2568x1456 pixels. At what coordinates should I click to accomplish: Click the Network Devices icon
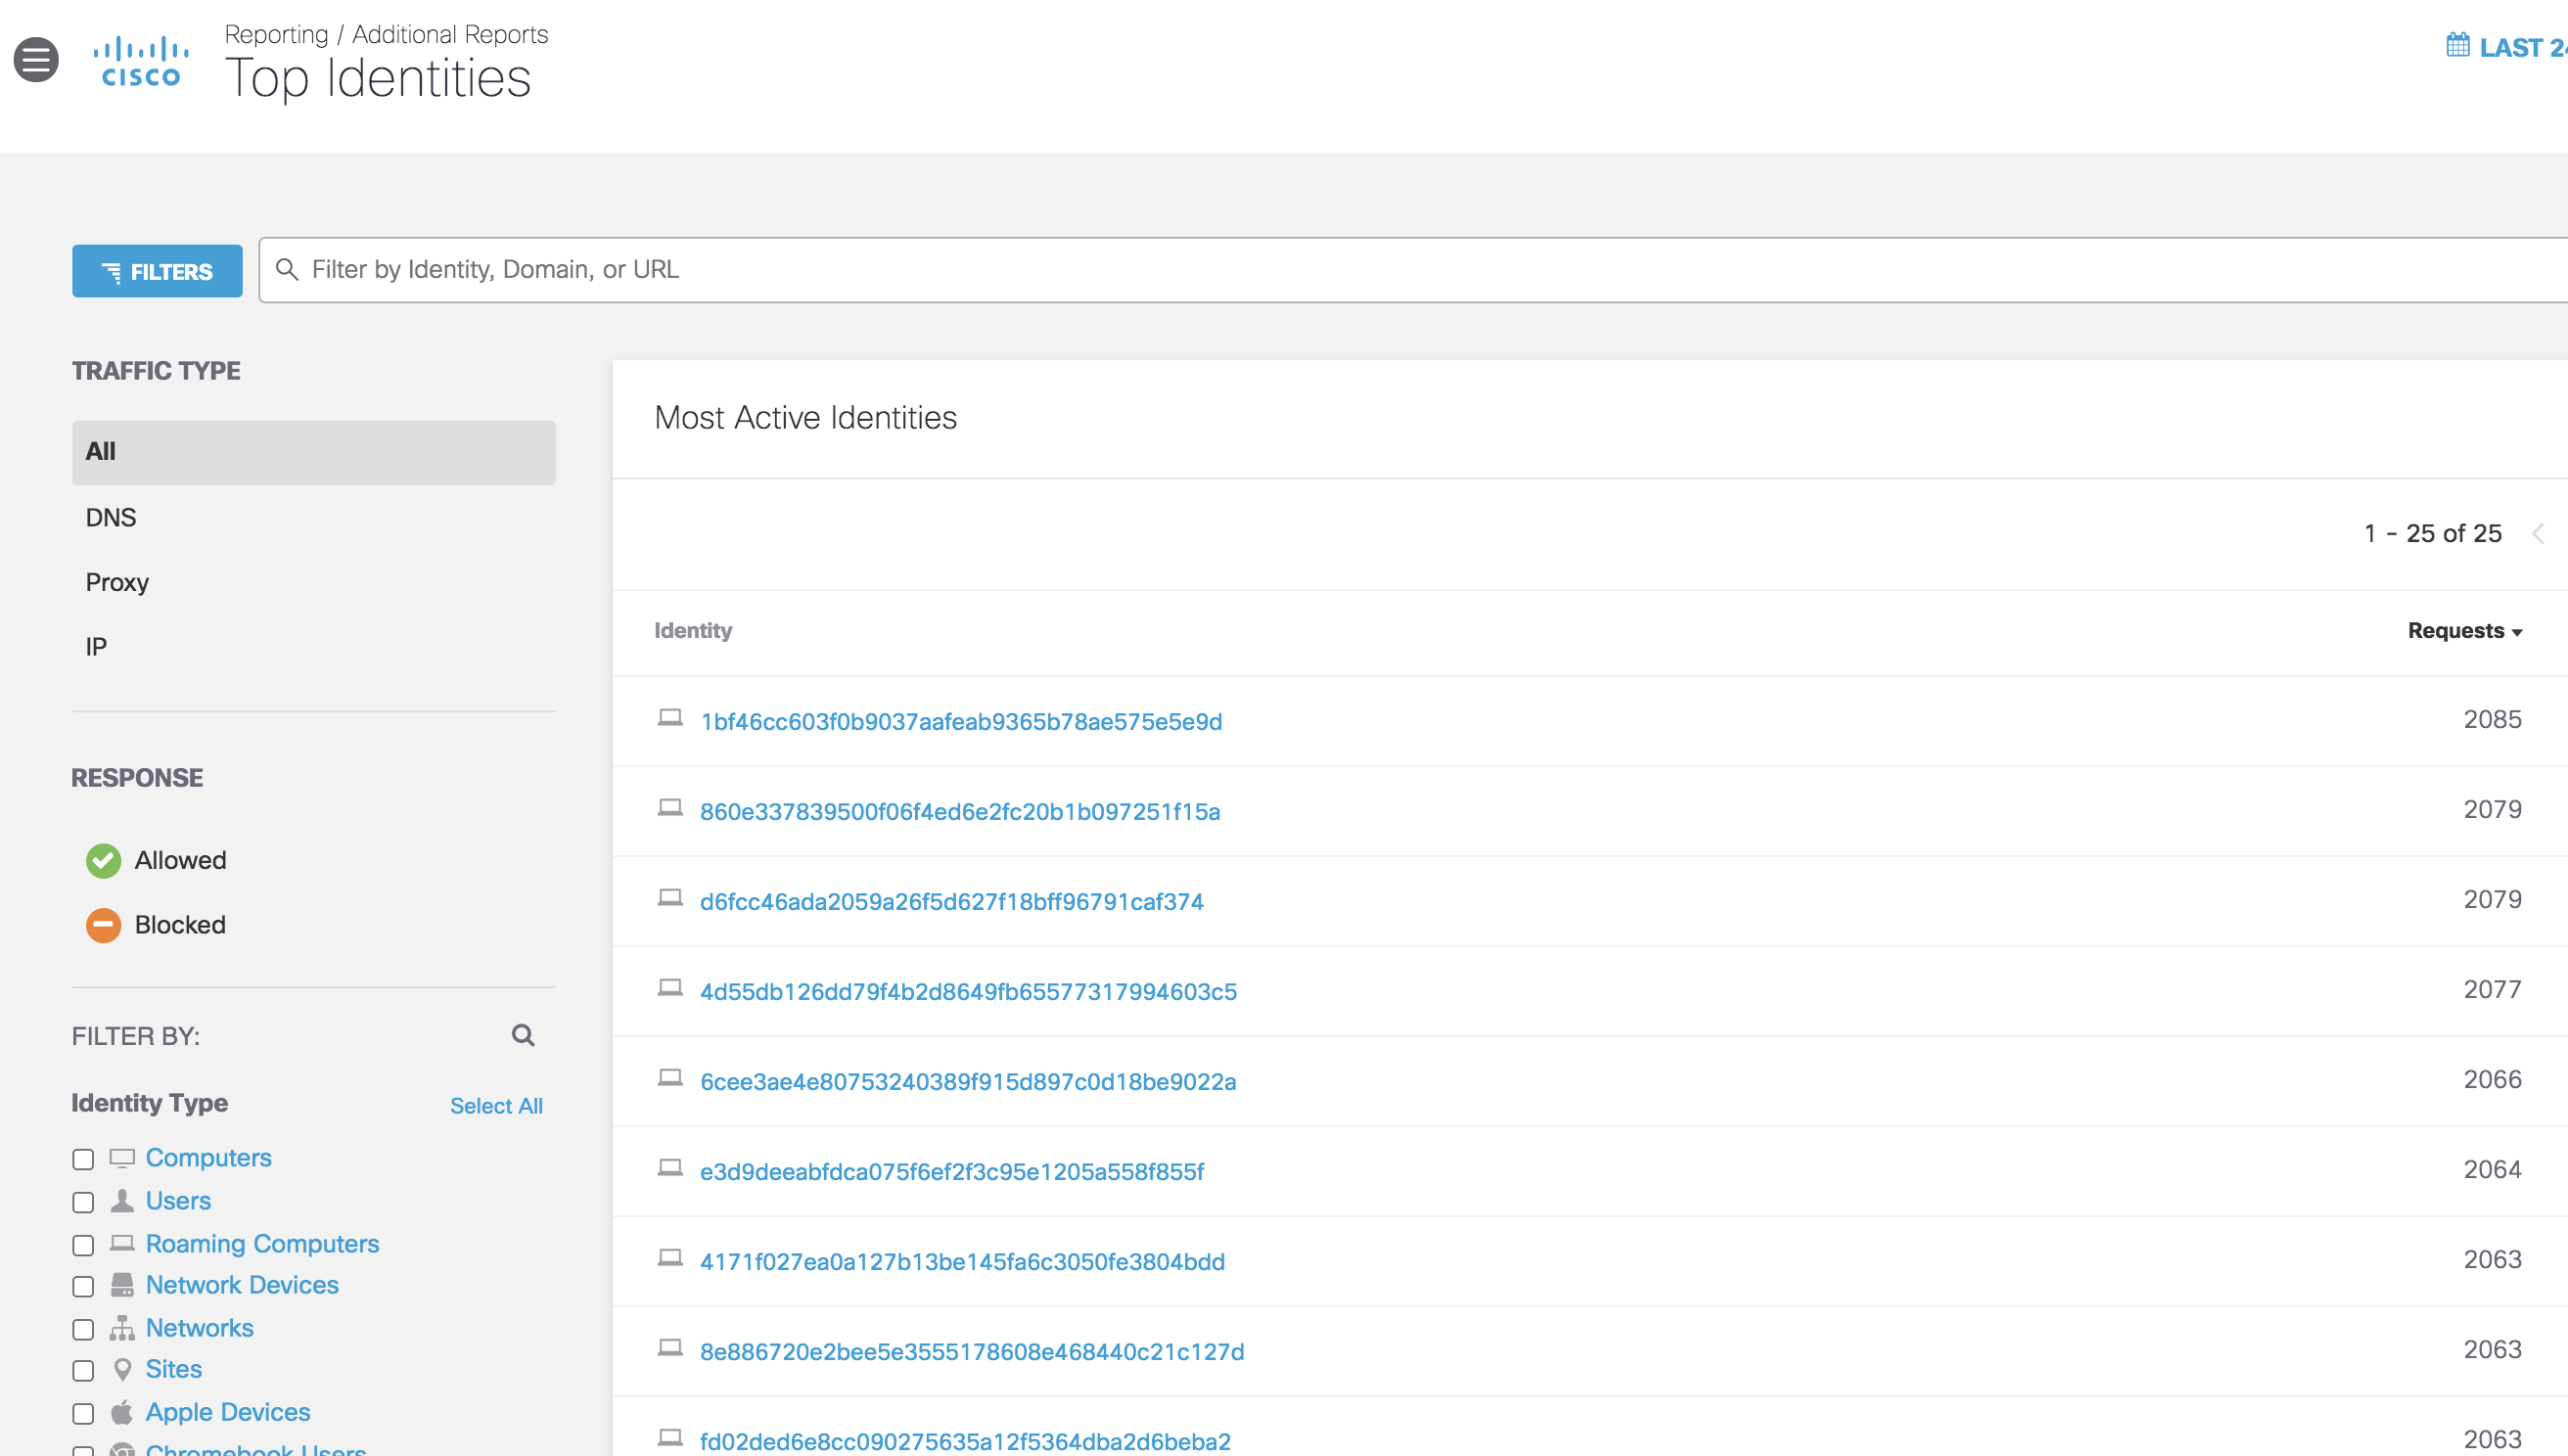click(122, 1285)
